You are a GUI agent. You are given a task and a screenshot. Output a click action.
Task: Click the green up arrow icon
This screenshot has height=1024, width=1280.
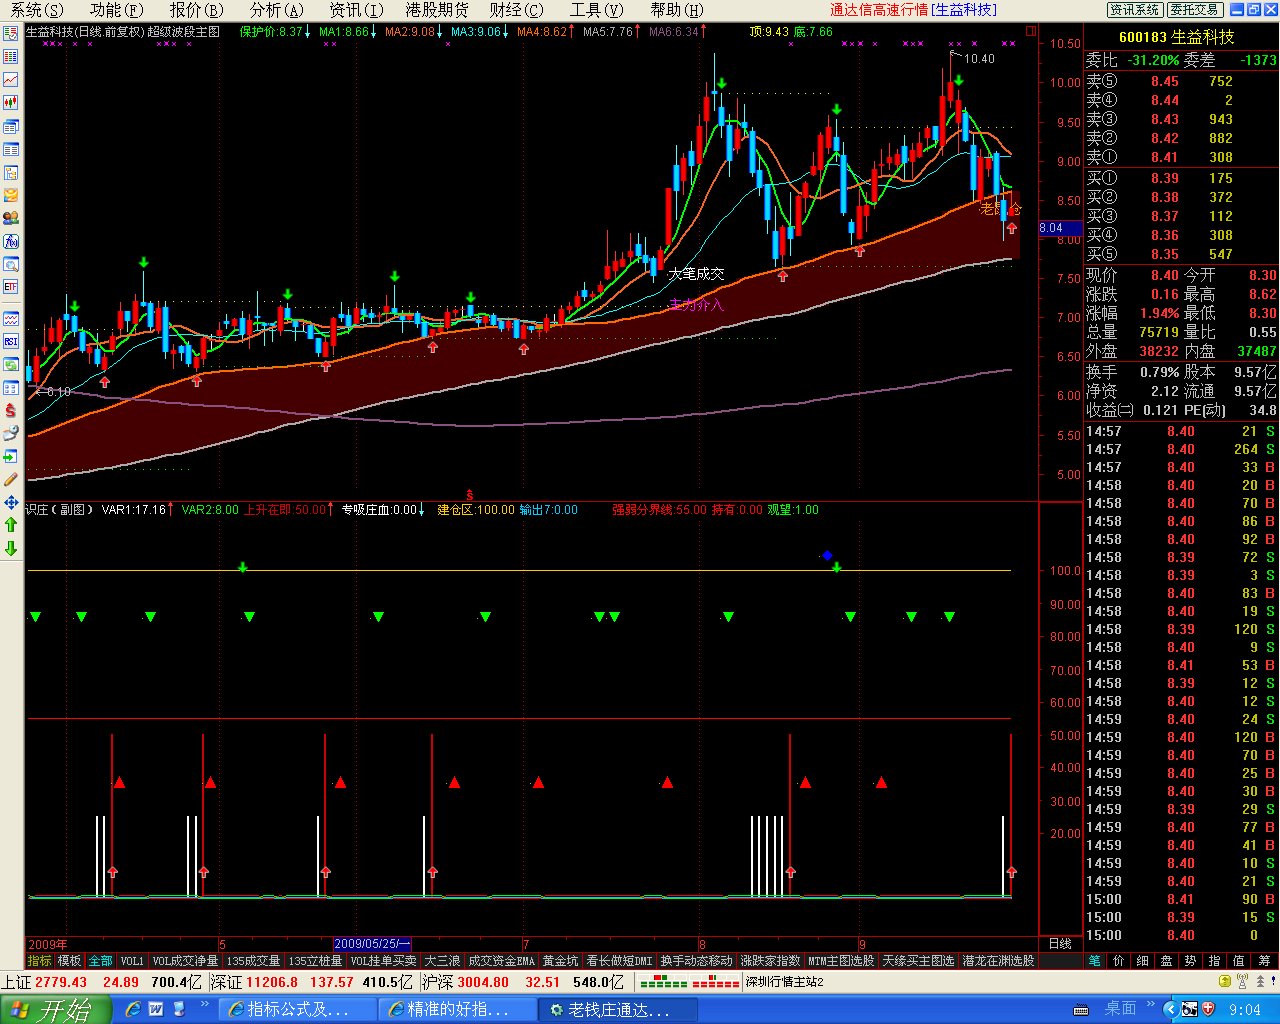(x=11, y=525)
